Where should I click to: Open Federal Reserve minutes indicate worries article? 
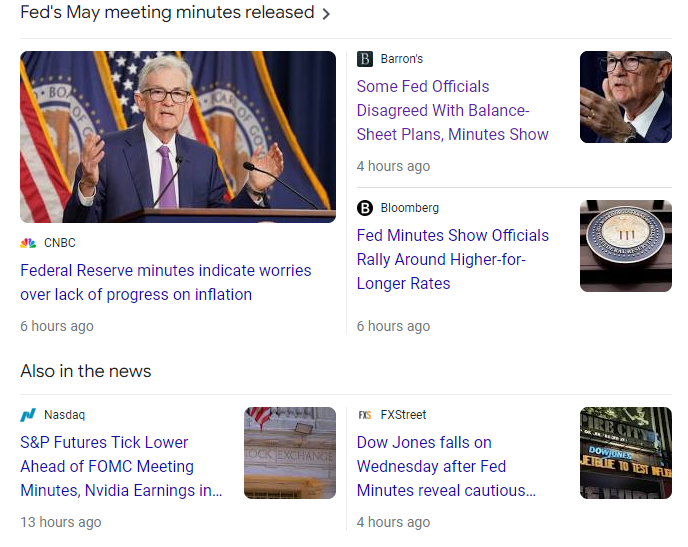pyautogui.click(x=166, y=282)
